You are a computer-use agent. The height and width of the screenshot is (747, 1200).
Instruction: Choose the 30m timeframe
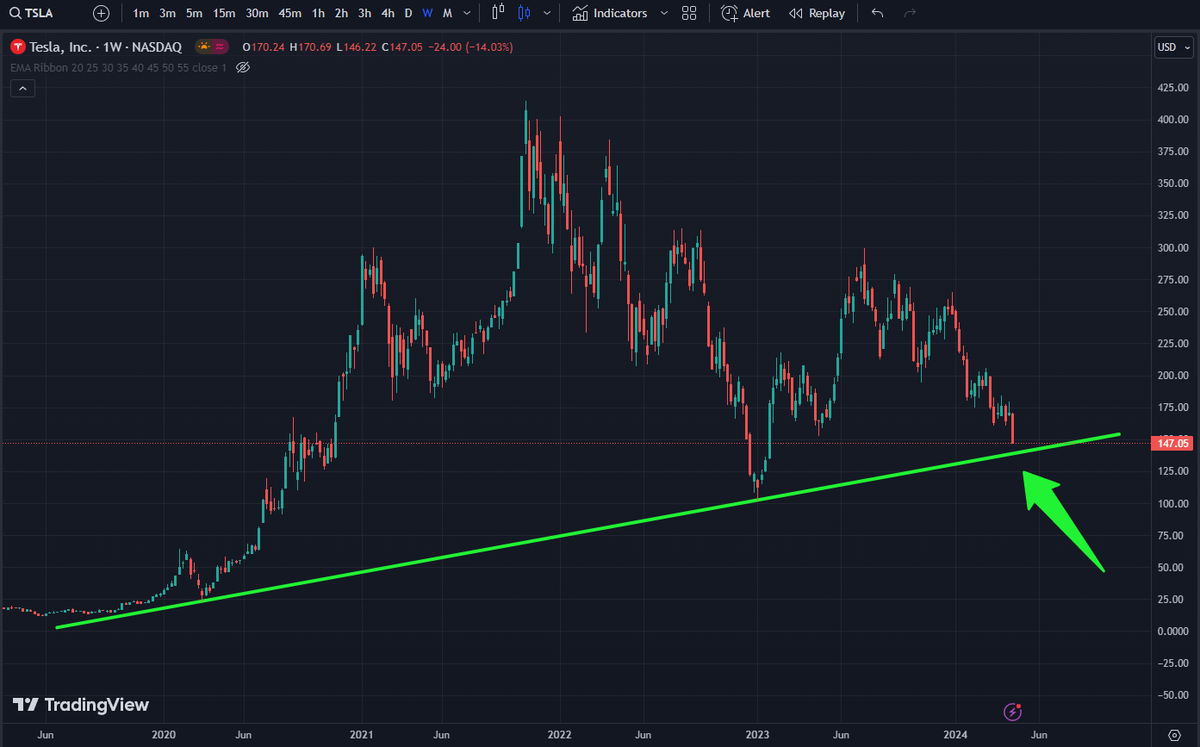(x=257, y=13)
